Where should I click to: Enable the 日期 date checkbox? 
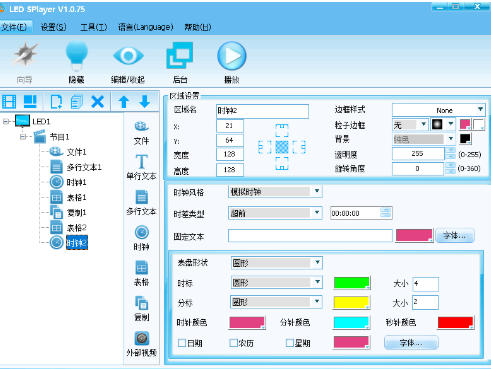[182, 343]
